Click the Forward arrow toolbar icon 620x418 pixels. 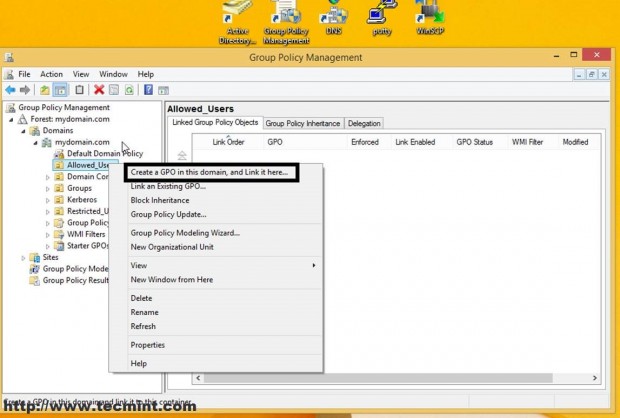25,90
